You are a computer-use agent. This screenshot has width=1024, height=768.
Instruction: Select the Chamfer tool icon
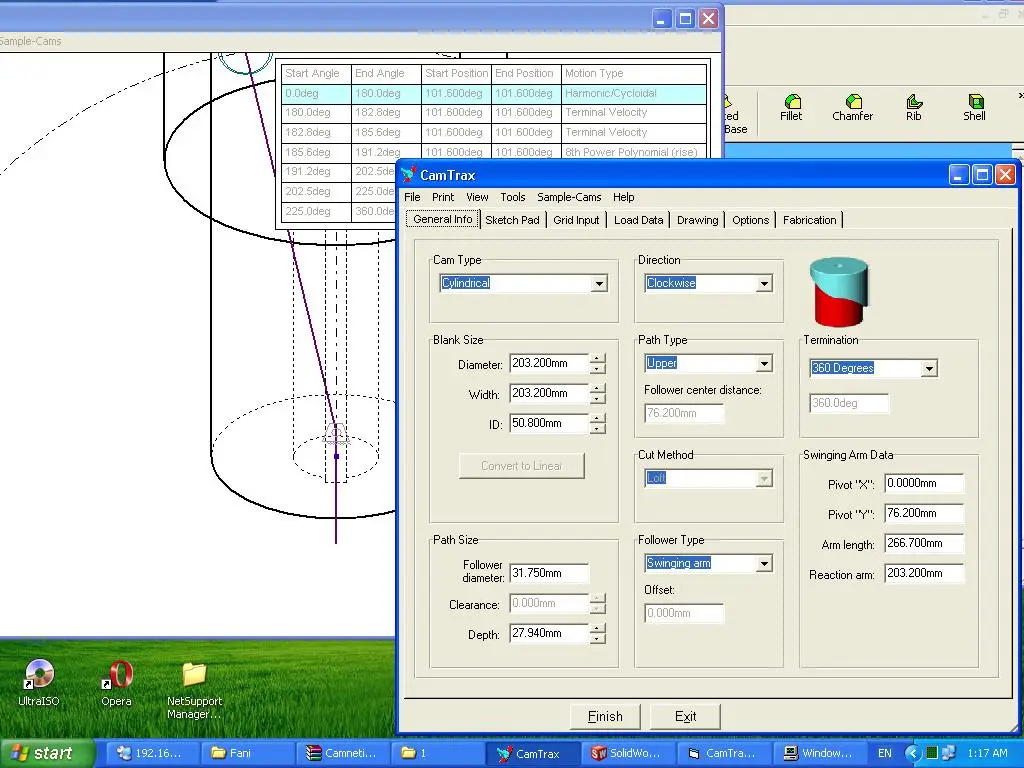pos(853,102)
